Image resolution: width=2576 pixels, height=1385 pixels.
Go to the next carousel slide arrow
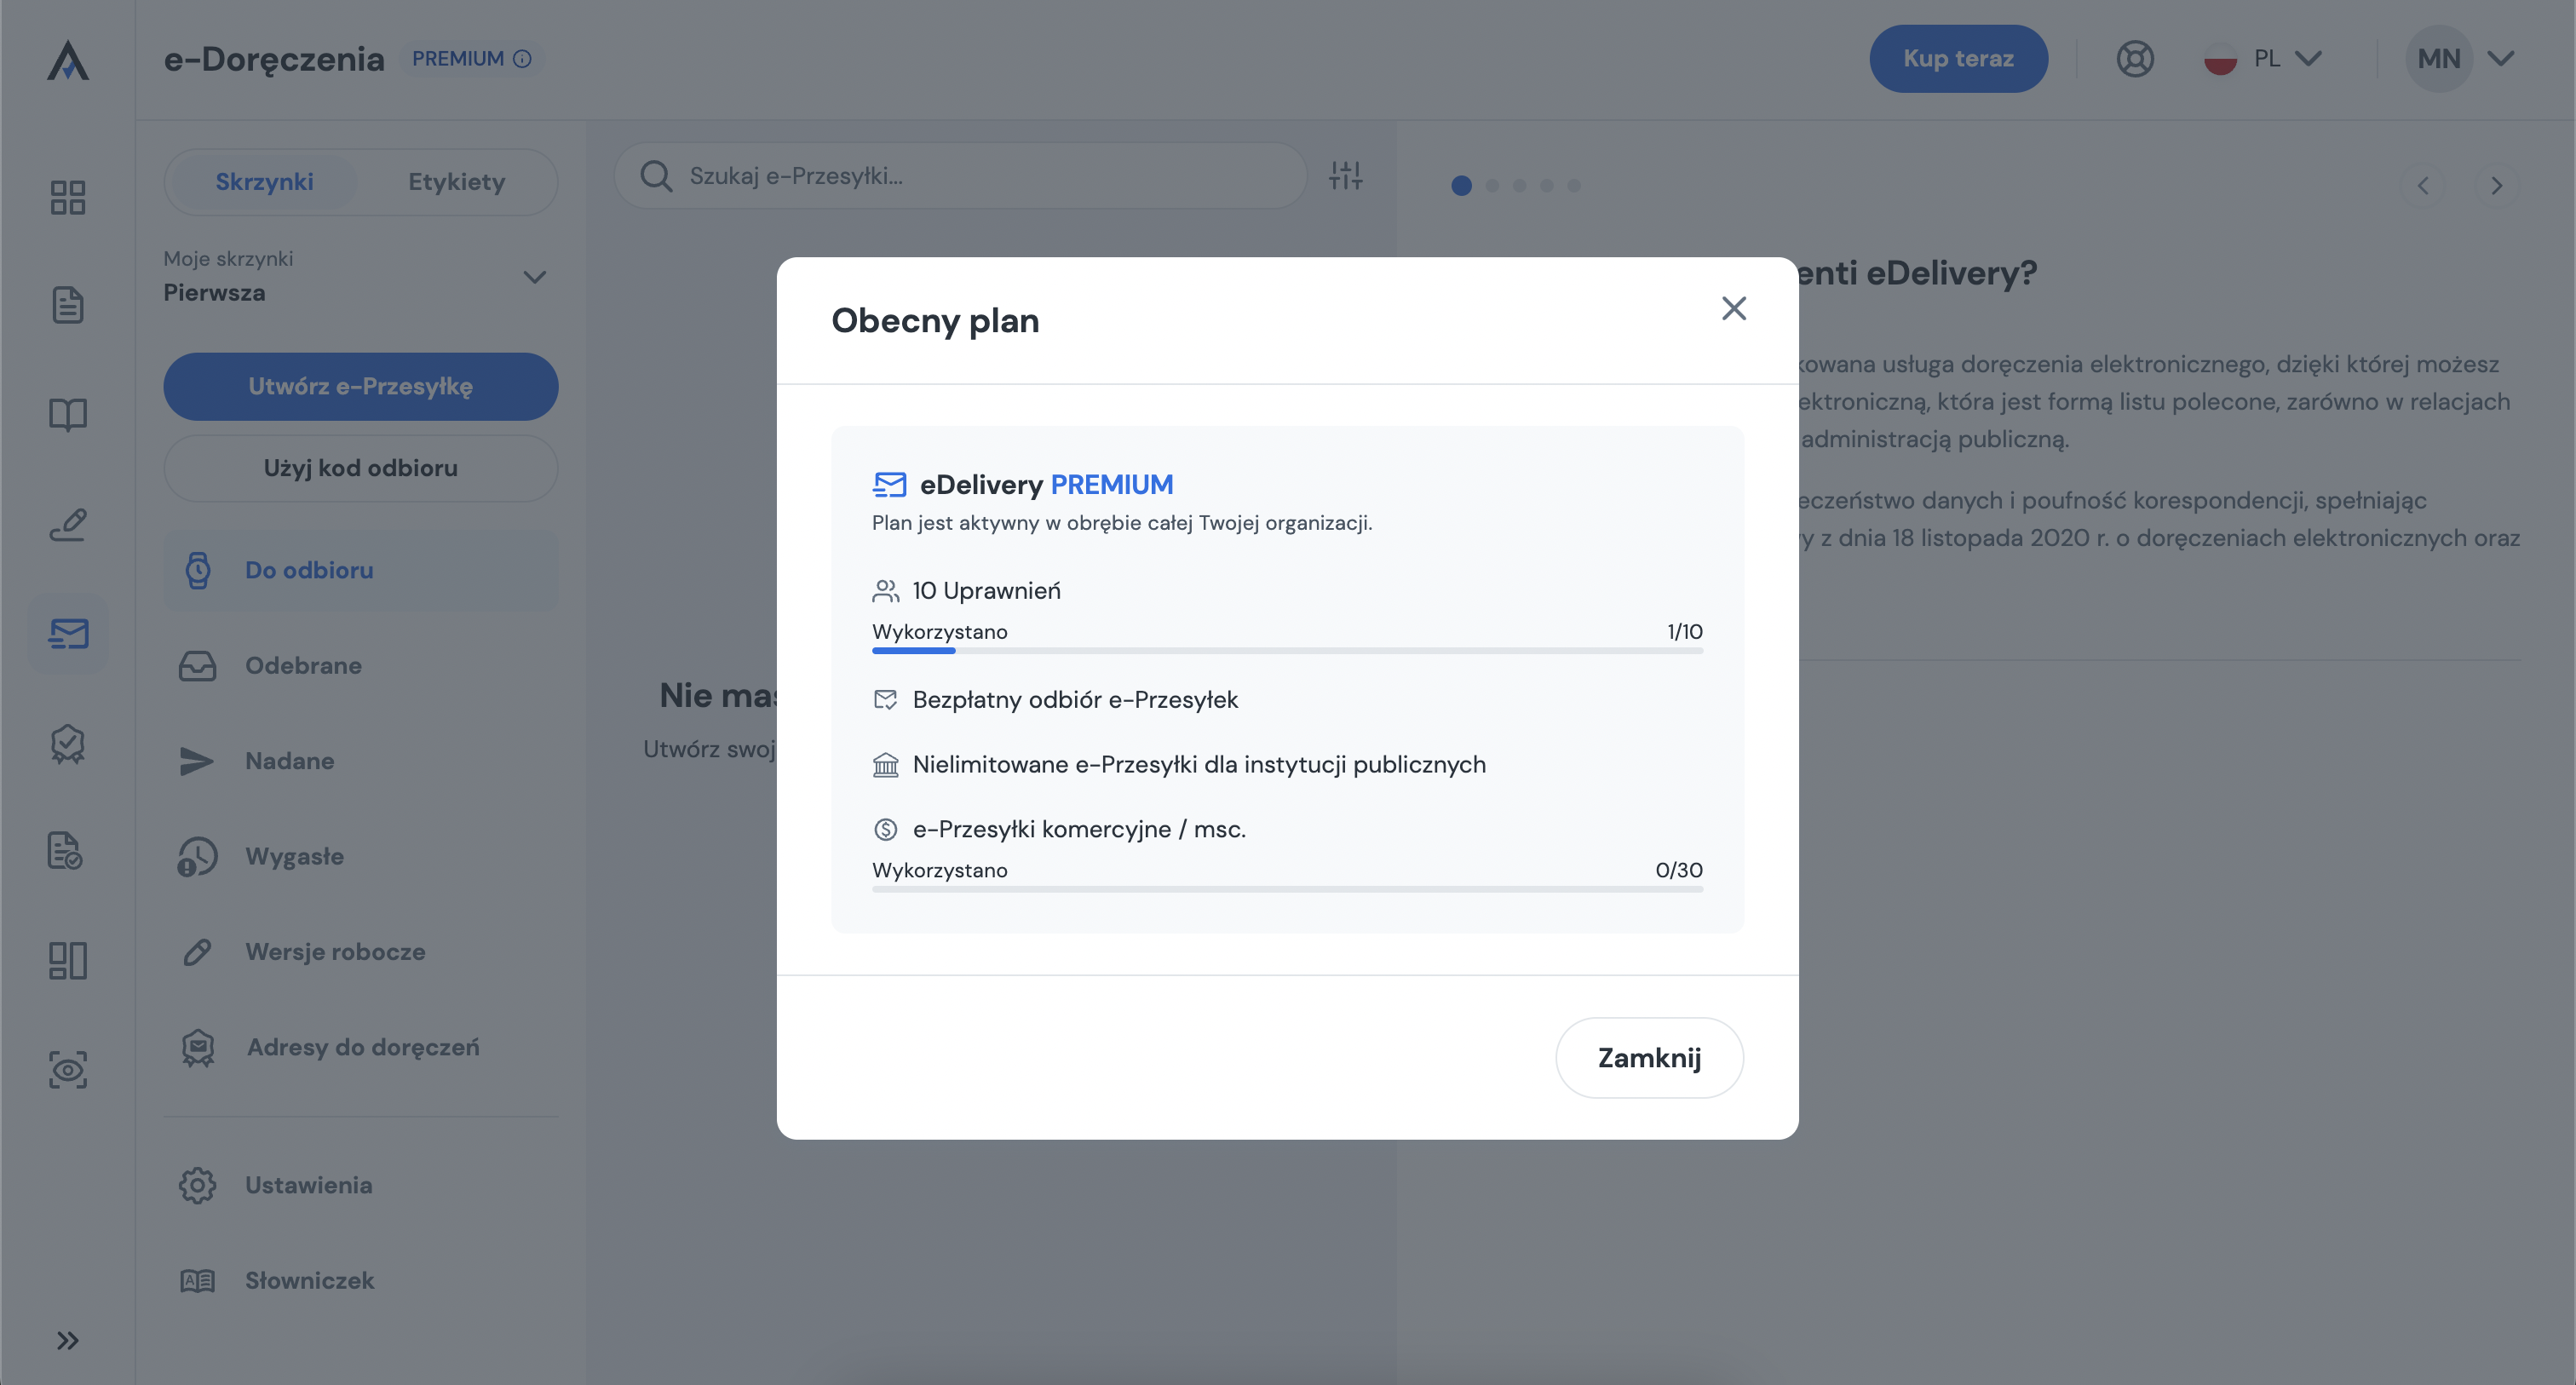(x=2496, y=185)
